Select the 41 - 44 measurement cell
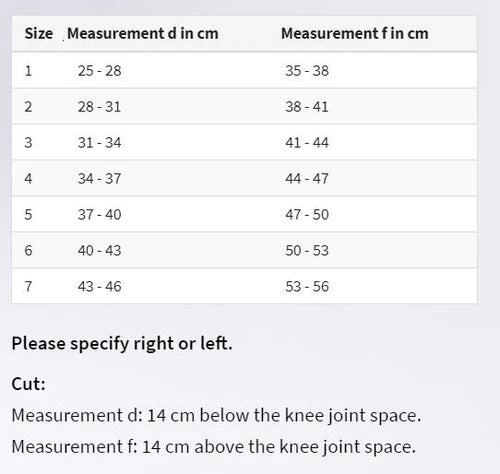500x474 pixels. coord(307,143)
